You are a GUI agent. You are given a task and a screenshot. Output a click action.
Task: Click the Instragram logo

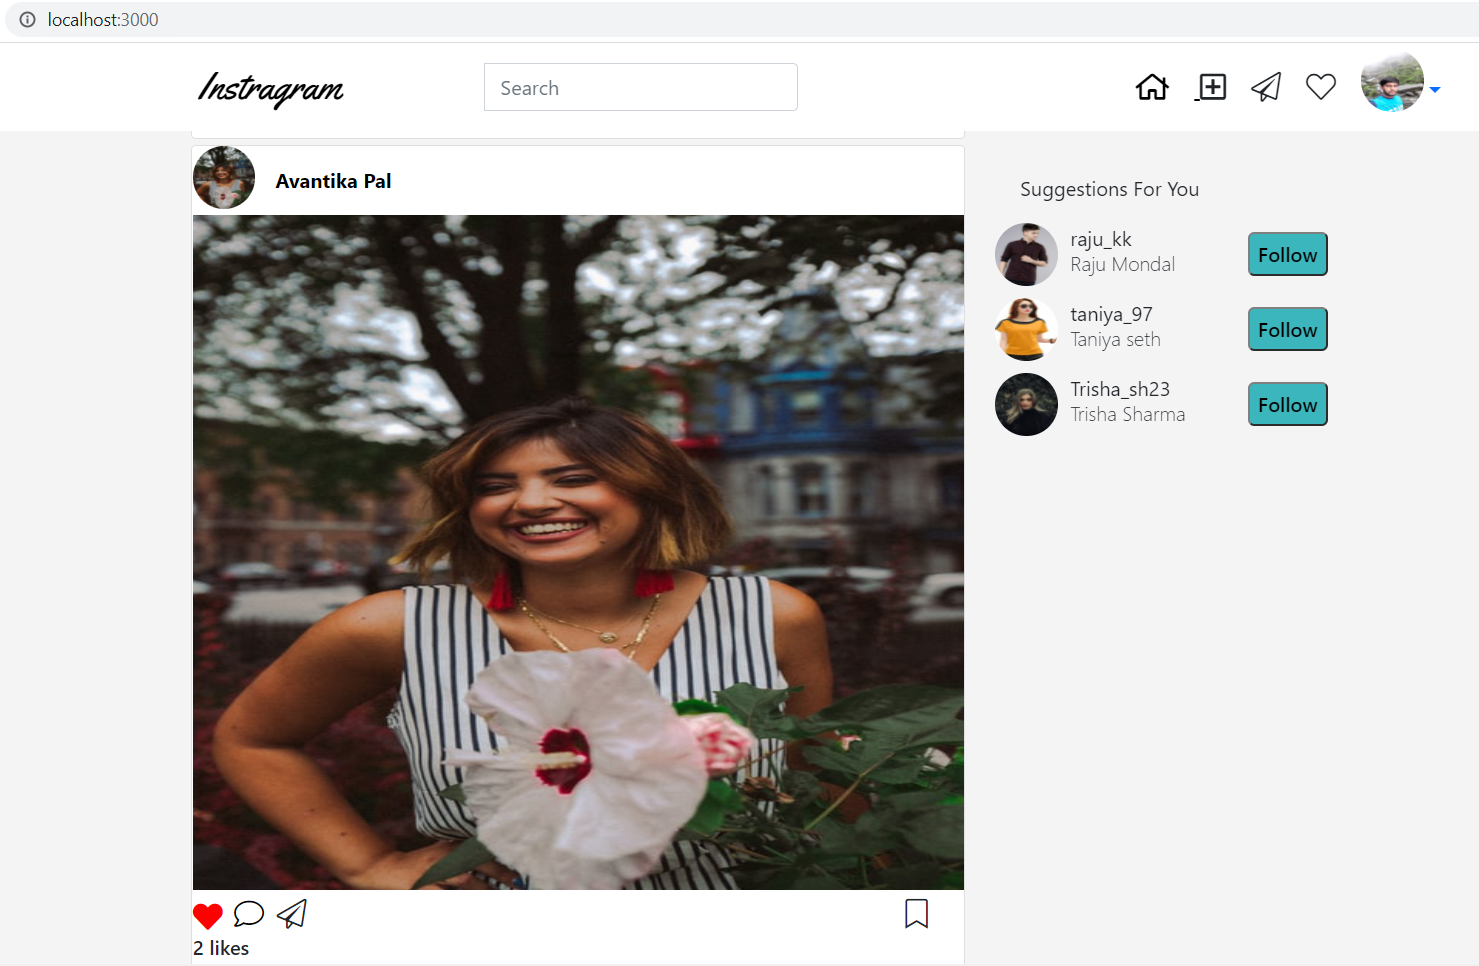pos(270,90)
